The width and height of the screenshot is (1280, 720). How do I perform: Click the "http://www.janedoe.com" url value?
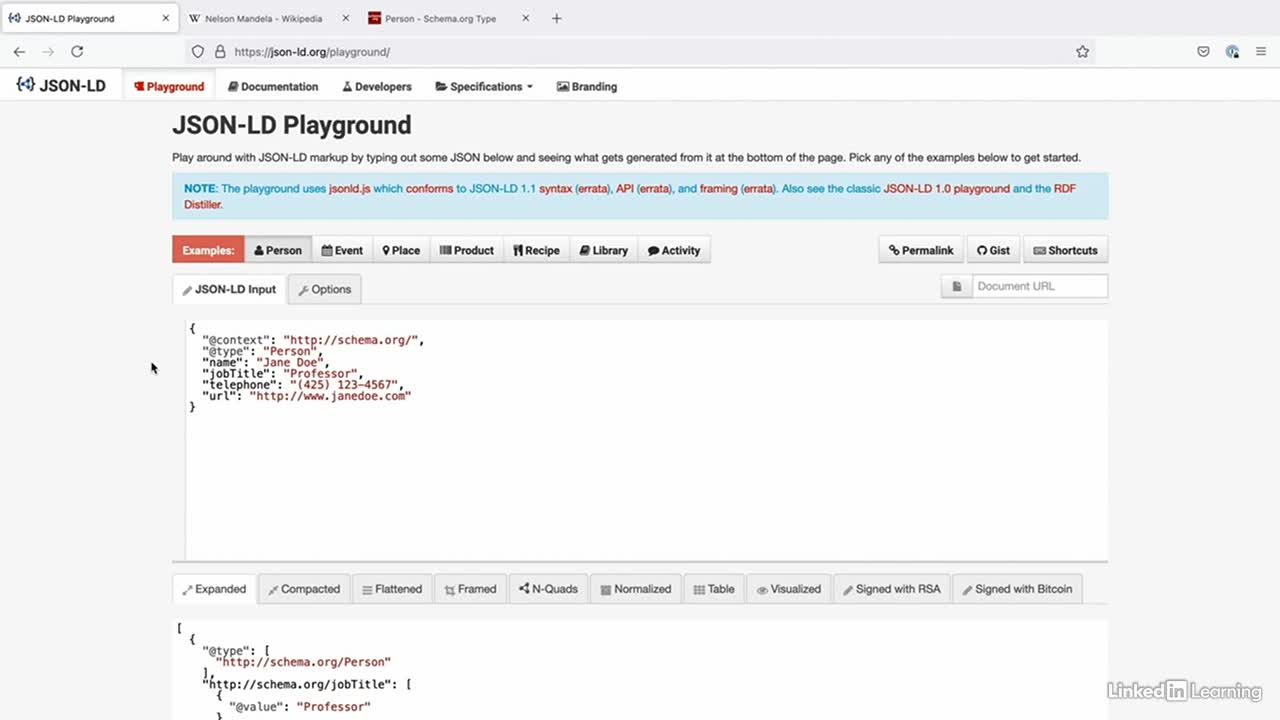coord(330,396)
